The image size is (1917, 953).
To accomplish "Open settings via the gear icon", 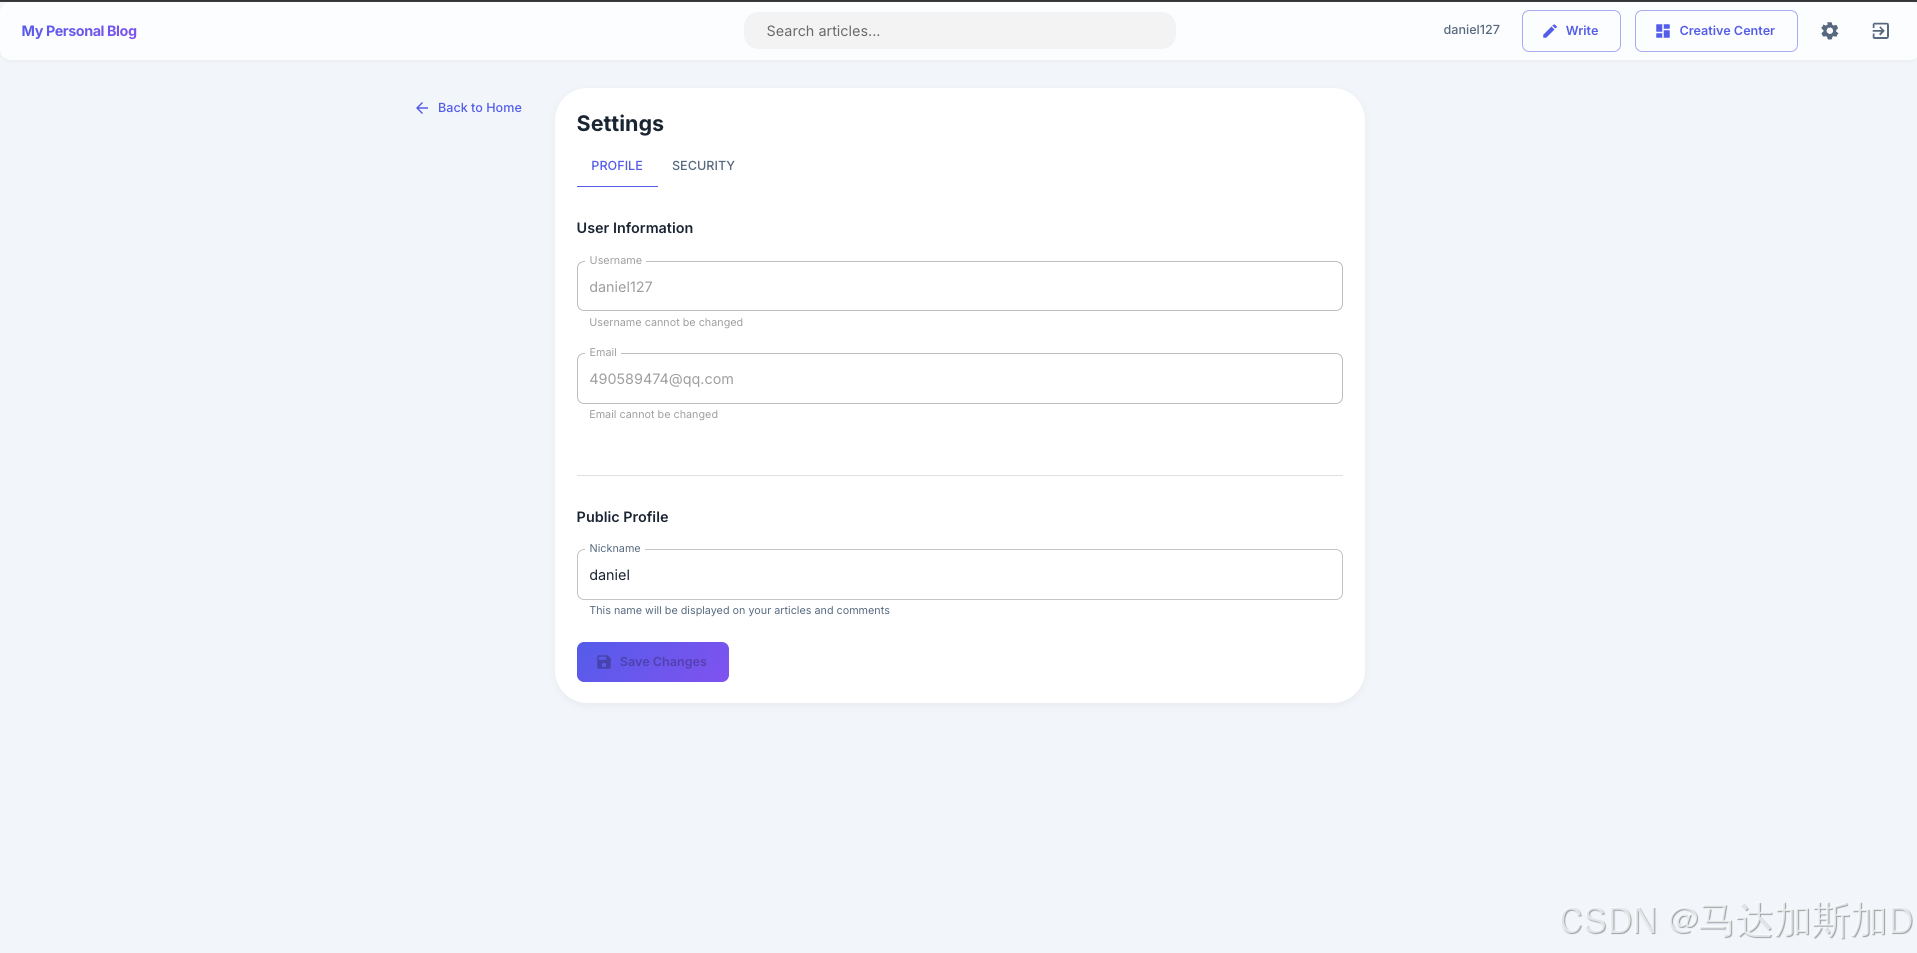I will 1829,31.
